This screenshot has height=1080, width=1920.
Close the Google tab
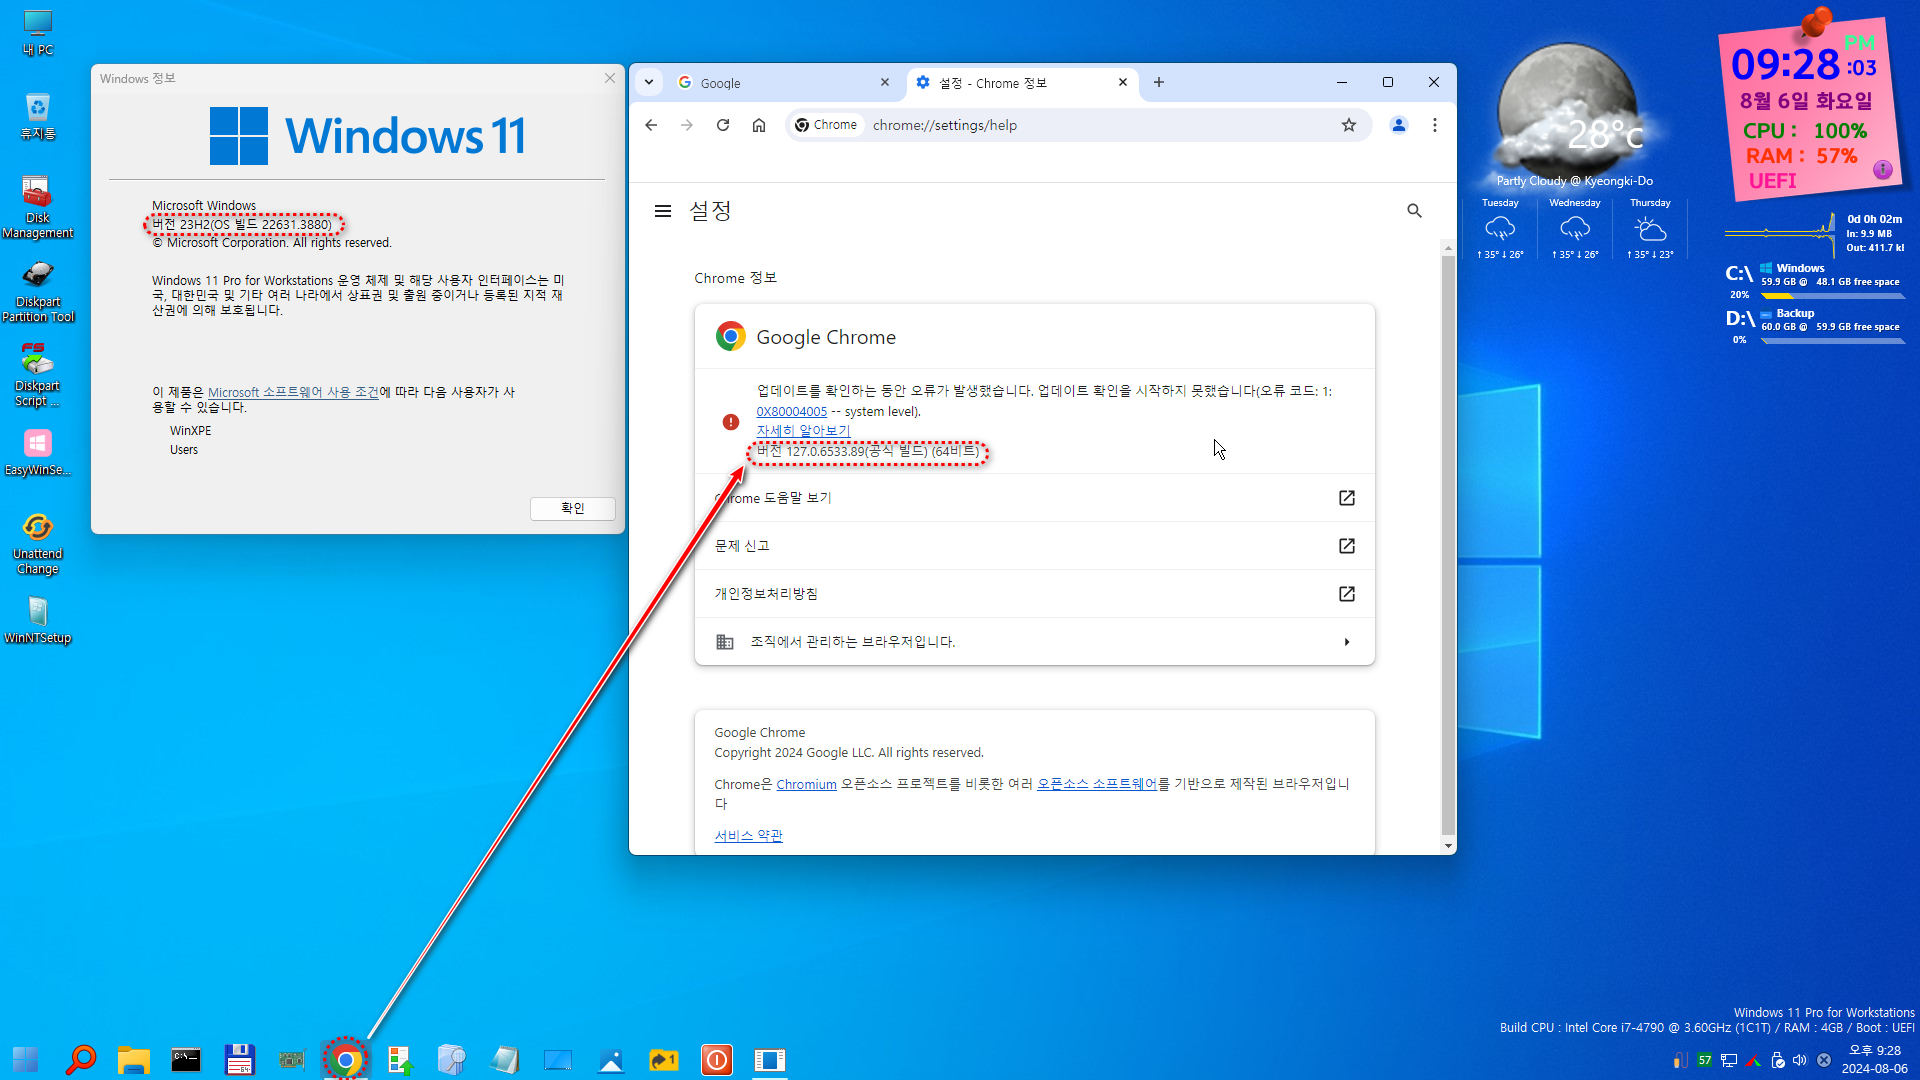click(885, 82)
